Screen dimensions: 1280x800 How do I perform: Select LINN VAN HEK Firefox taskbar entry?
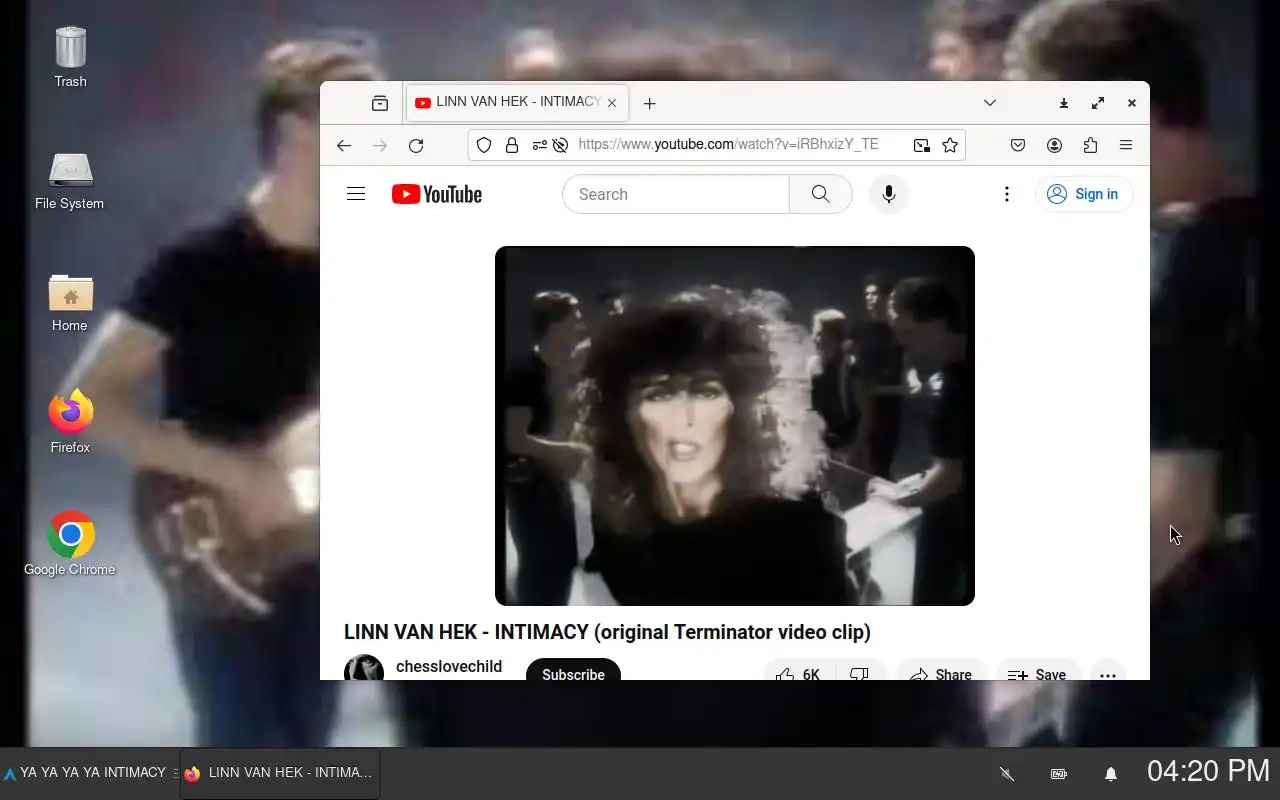[x=280, y=773]
